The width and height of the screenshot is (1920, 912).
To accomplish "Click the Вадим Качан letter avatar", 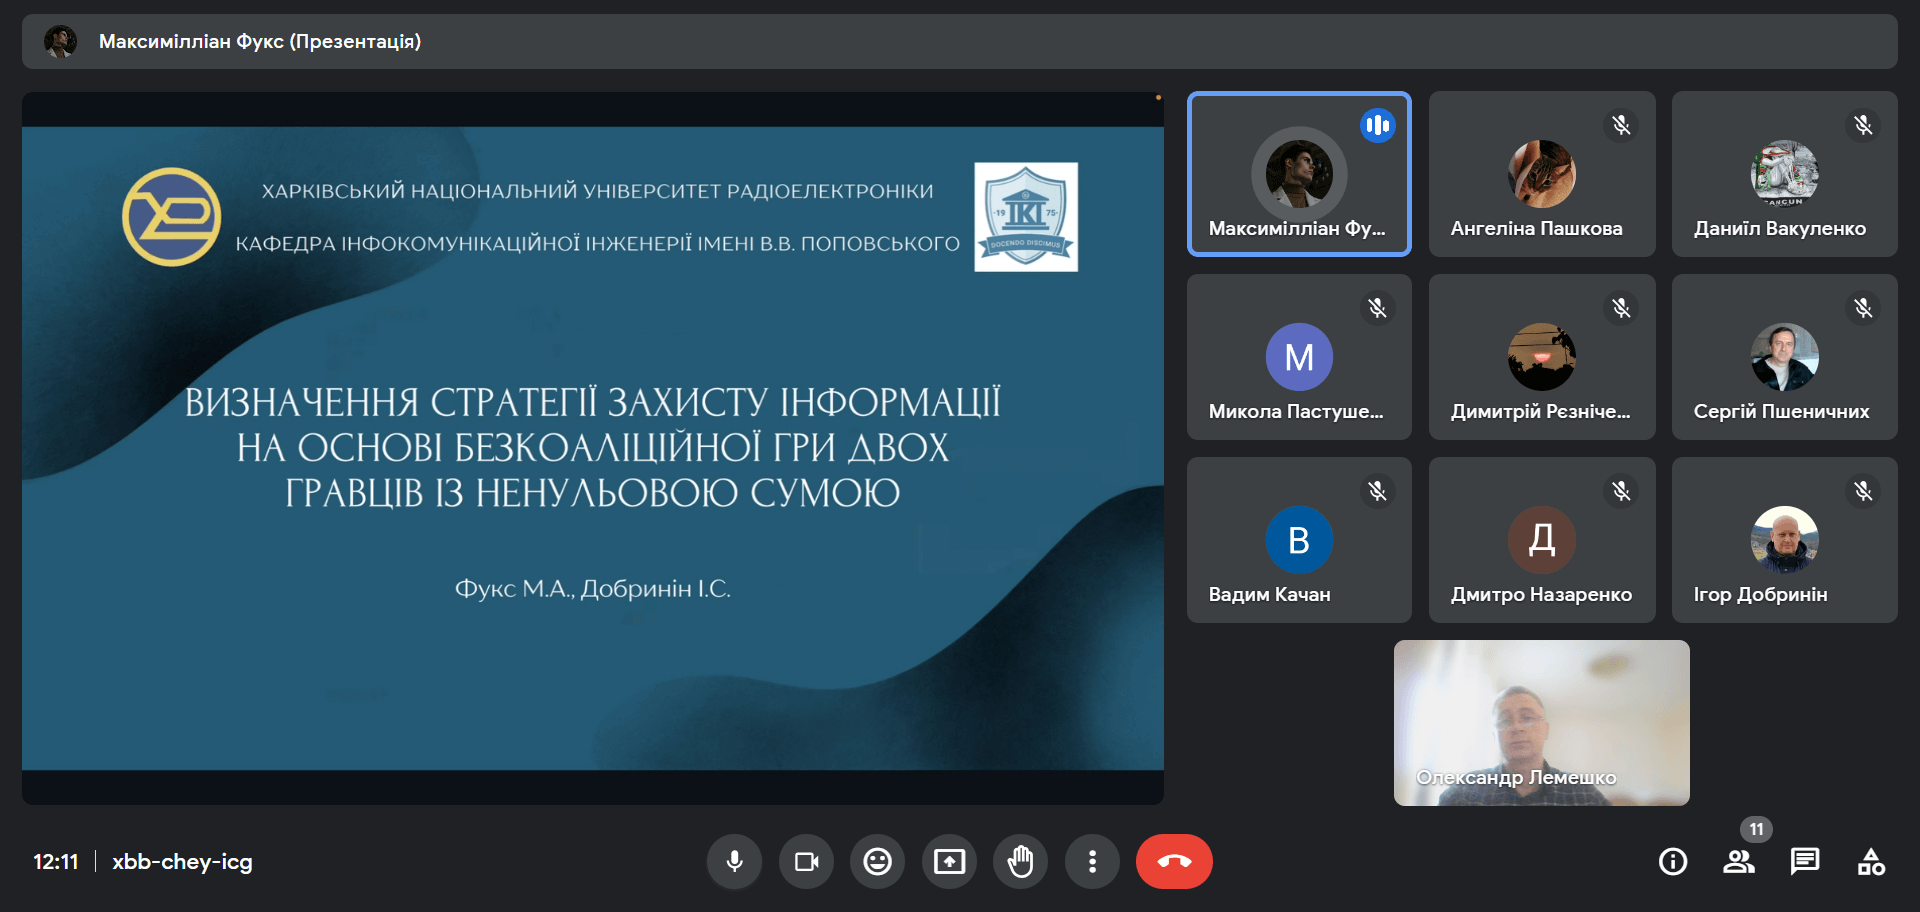I will (x=1298, y=539).
